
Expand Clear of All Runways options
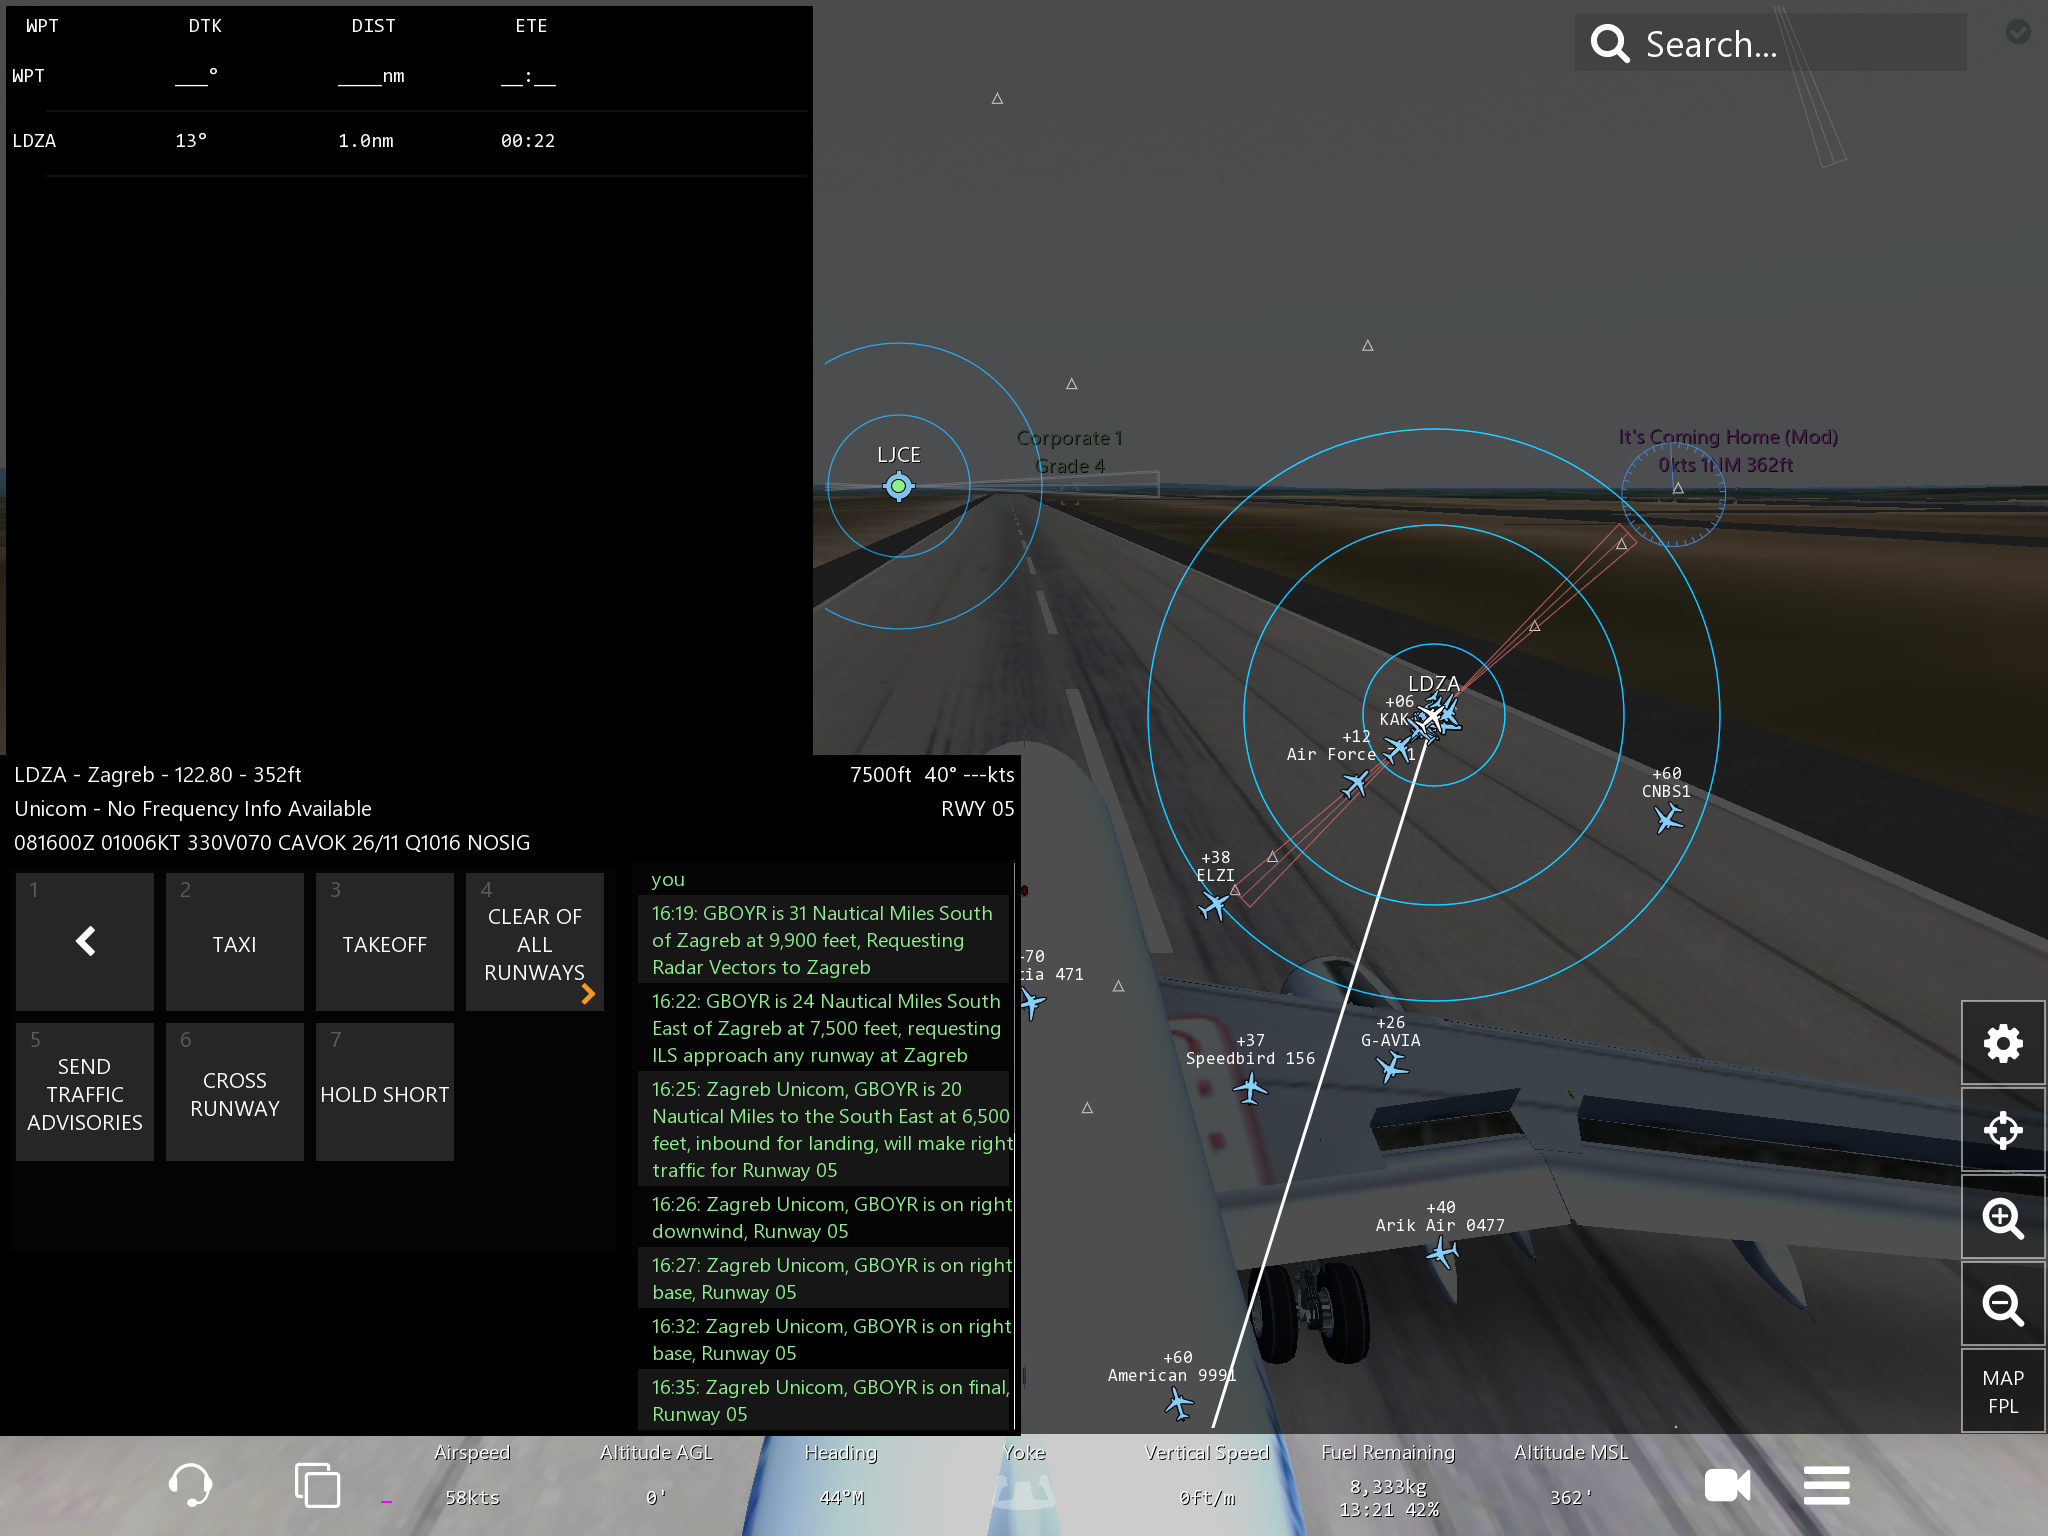pos(535,943)
